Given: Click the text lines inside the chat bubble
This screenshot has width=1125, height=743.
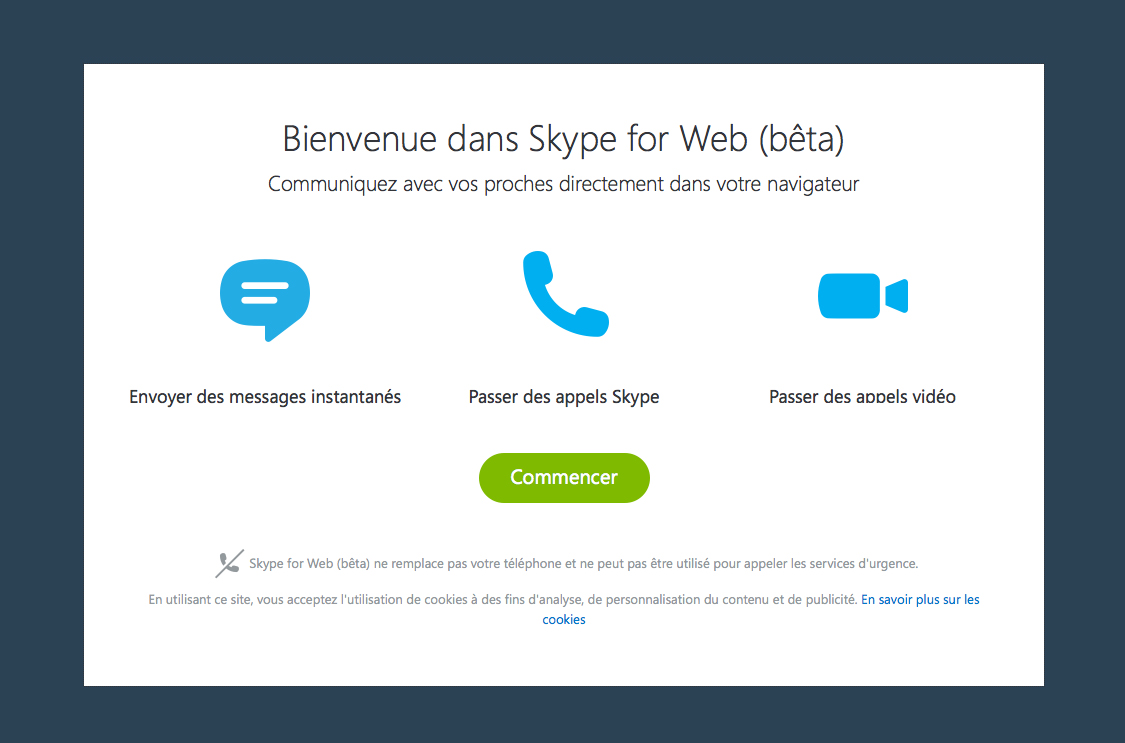Looking at the screenshot, I should [265, 292].
